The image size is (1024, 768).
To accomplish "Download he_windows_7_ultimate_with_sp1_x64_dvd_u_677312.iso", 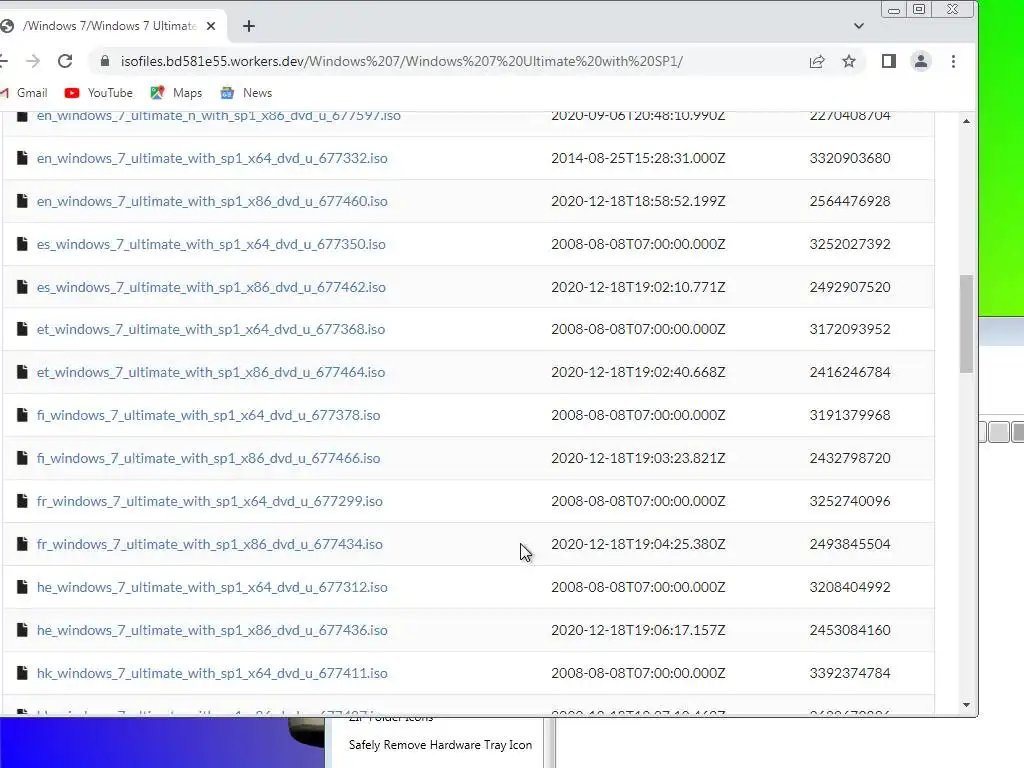I will pyautogui.click(x=212, y=587).
